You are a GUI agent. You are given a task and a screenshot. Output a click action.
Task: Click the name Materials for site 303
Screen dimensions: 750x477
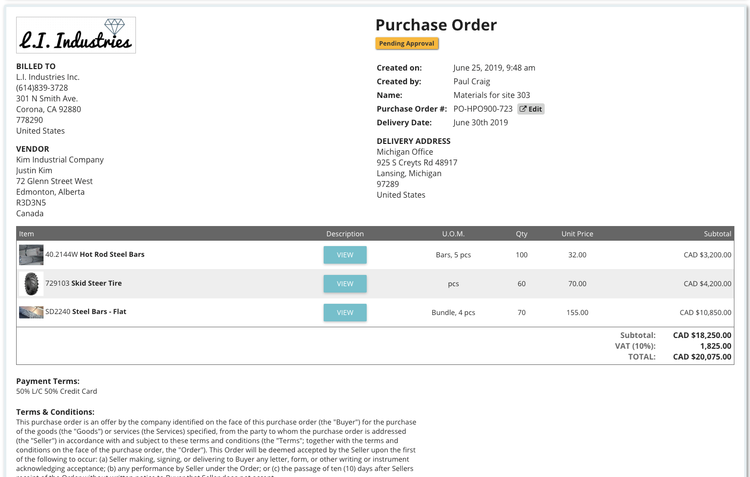(492, 95)
